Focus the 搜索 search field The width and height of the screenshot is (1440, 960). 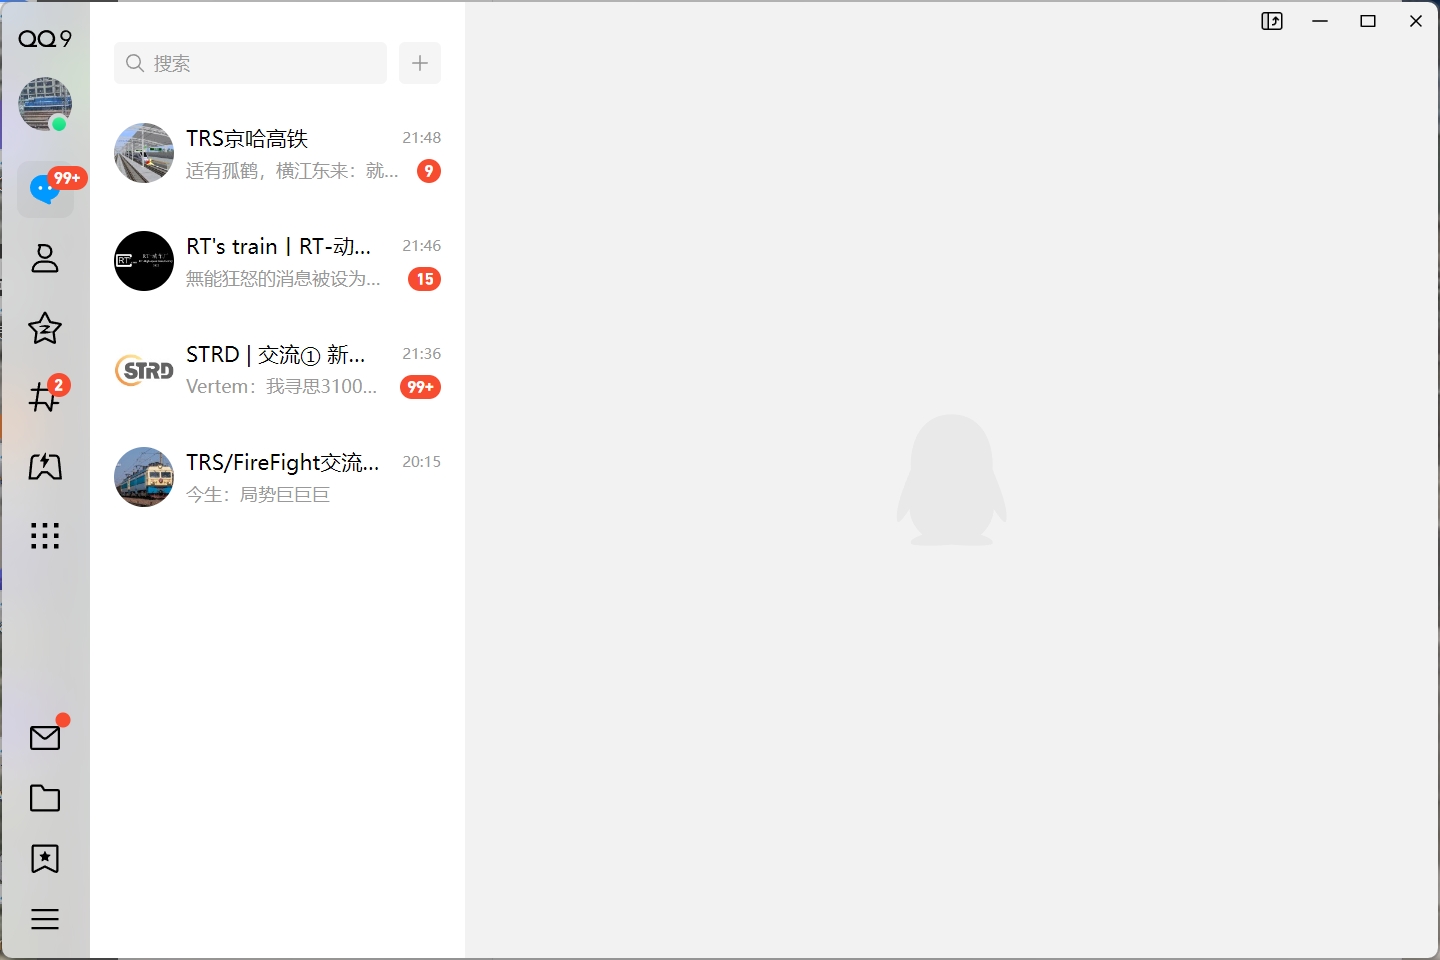click(250, 63)
